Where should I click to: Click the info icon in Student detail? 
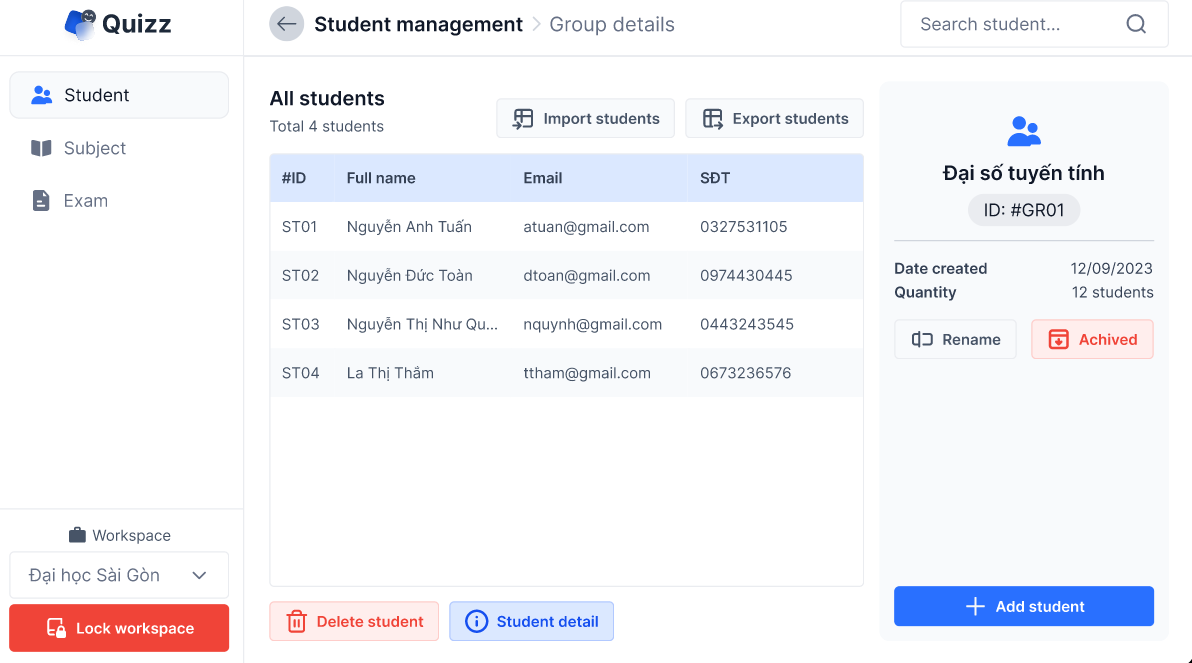[477, 621]
